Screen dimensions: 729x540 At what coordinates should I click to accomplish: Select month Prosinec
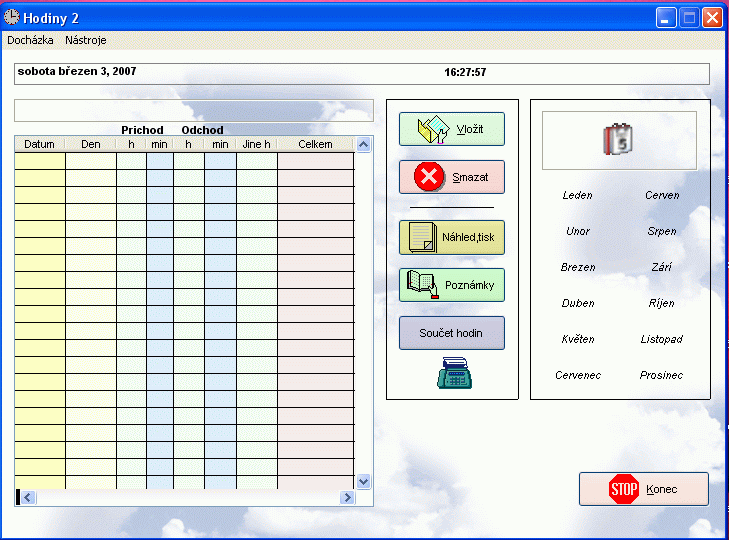tap(662, 375)
